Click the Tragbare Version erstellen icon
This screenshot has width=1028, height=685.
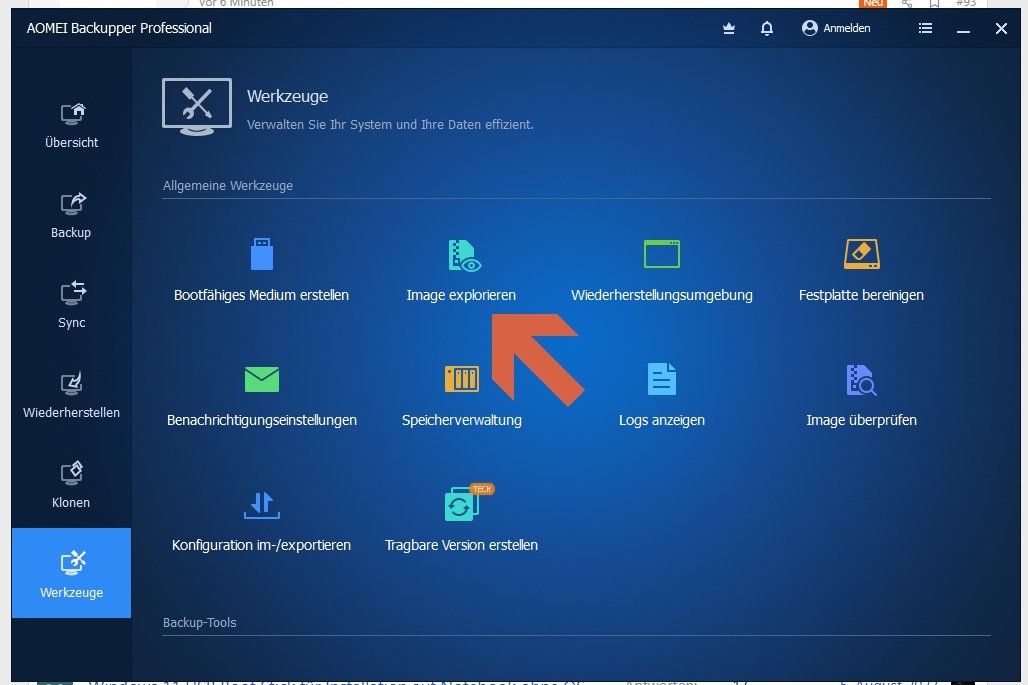coord(462,506)
